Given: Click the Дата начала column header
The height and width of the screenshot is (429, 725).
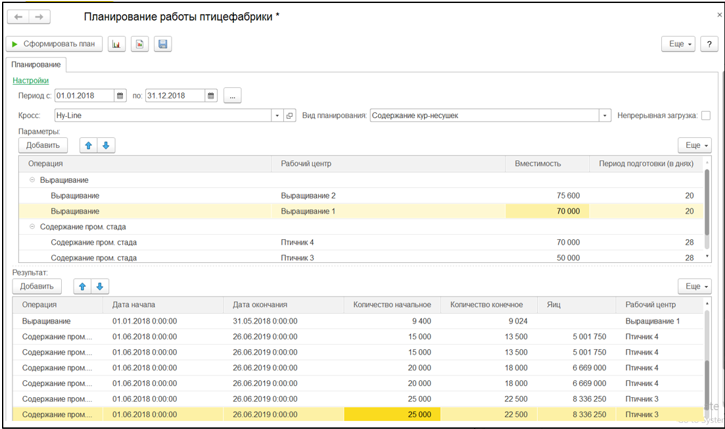Looking at the screenshot, I should (x=163, y=305).
